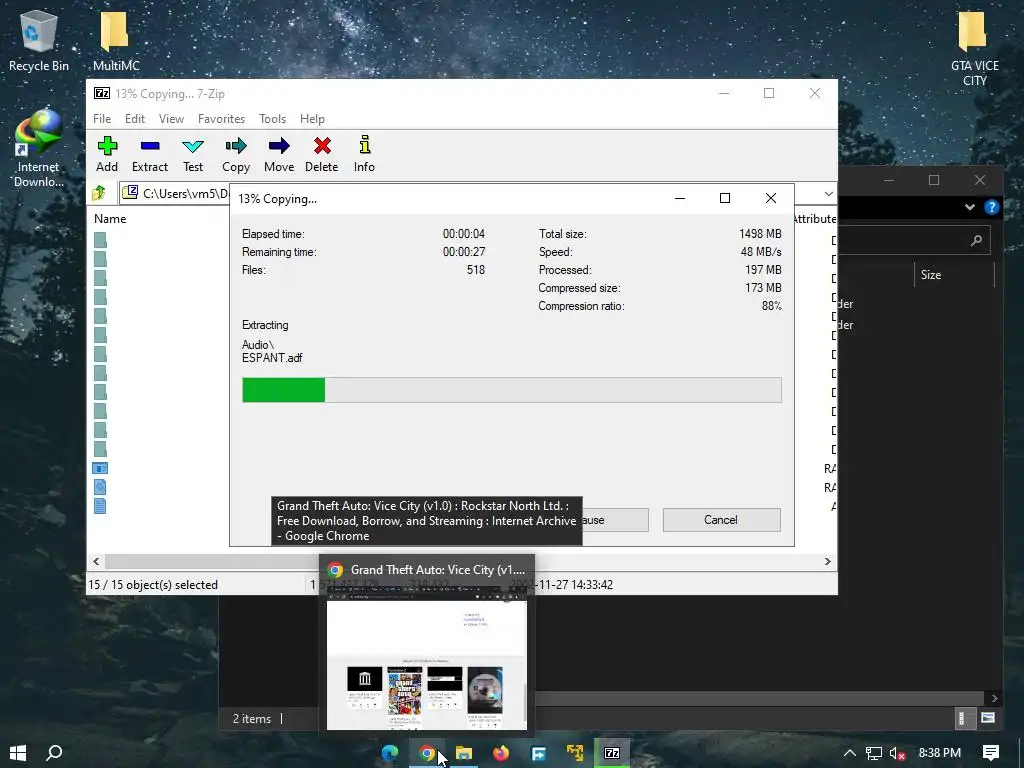Viewport: 1024px width, 768px height.
Task: Click the right scroll arrow in Explorer window
Action: (994, 698)
